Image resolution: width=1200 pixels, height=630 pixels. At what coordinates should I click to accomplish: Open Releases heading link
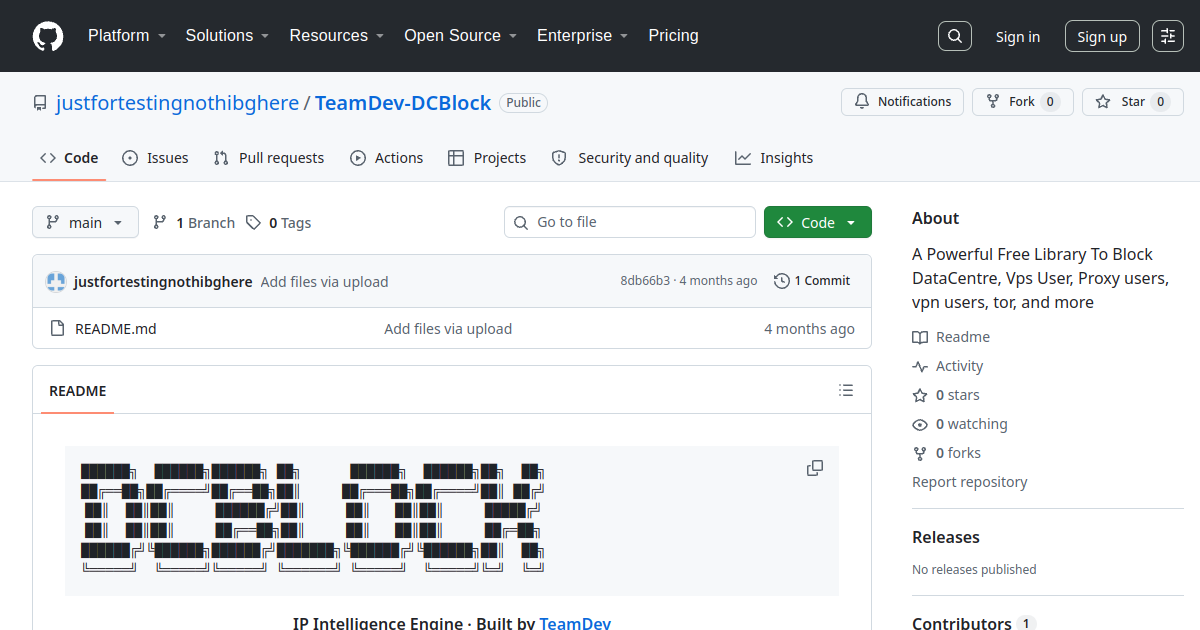[946, 537]
